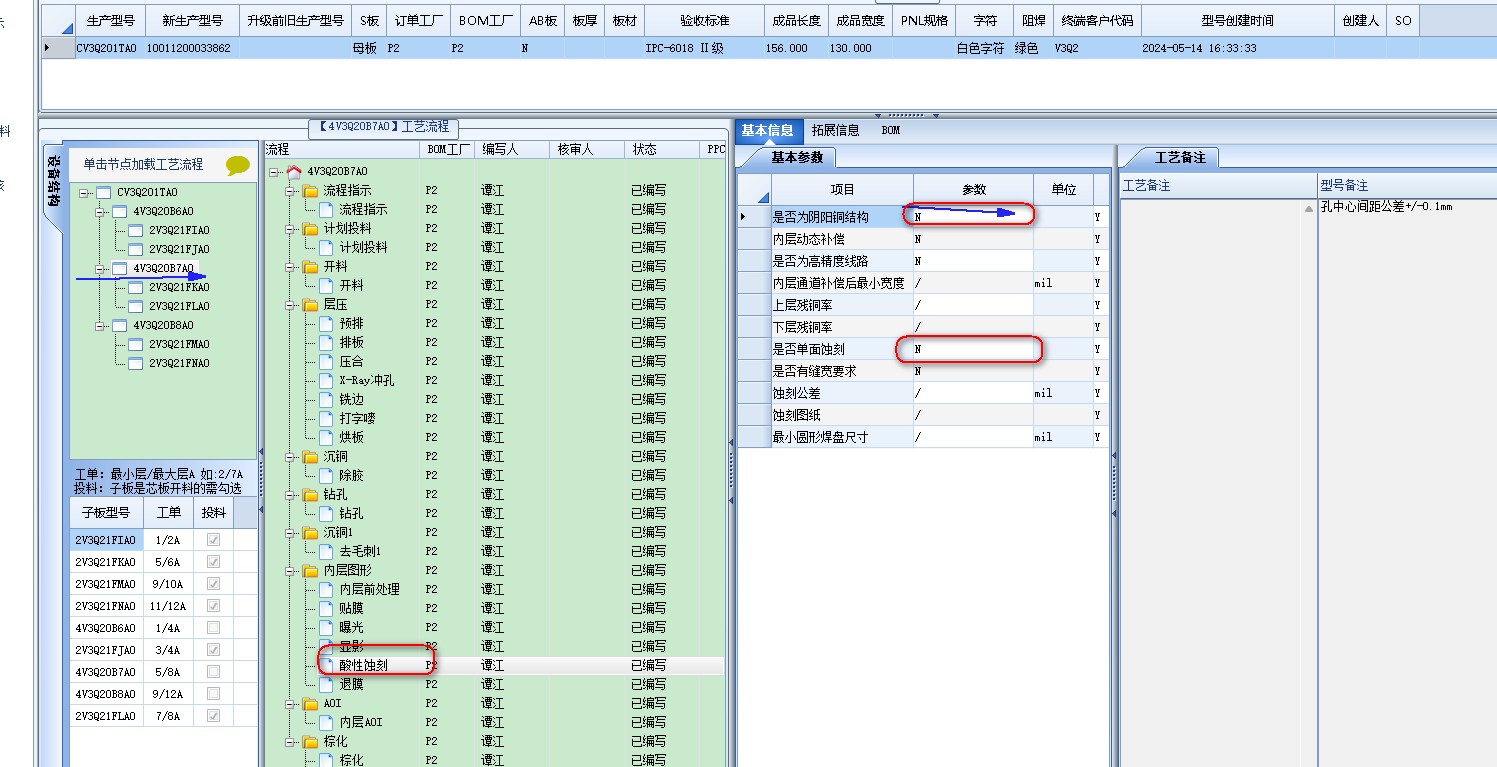
Task: Click the node icon of 2V3Q21FNA0
Action: point(136,364)
